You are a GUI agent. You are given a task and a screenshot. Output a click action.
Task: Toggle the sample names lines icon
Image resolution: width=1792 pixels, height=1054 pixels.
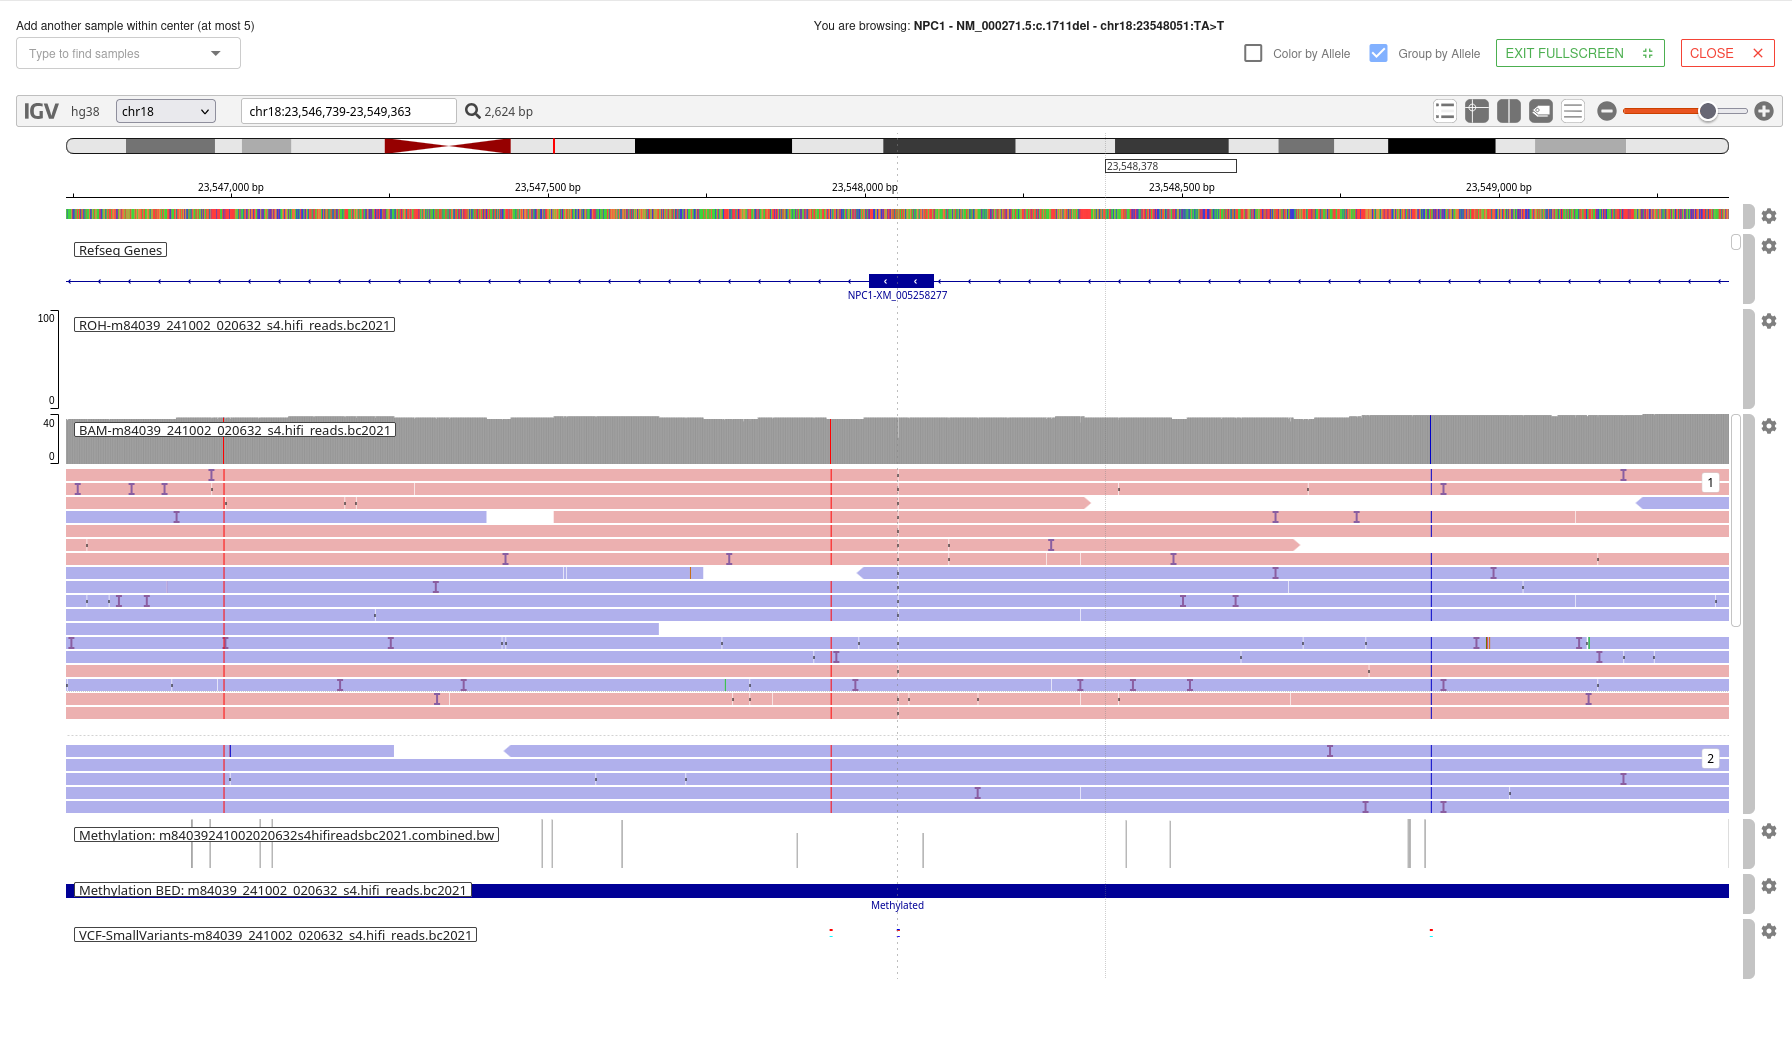click(x=1573, y=111)
